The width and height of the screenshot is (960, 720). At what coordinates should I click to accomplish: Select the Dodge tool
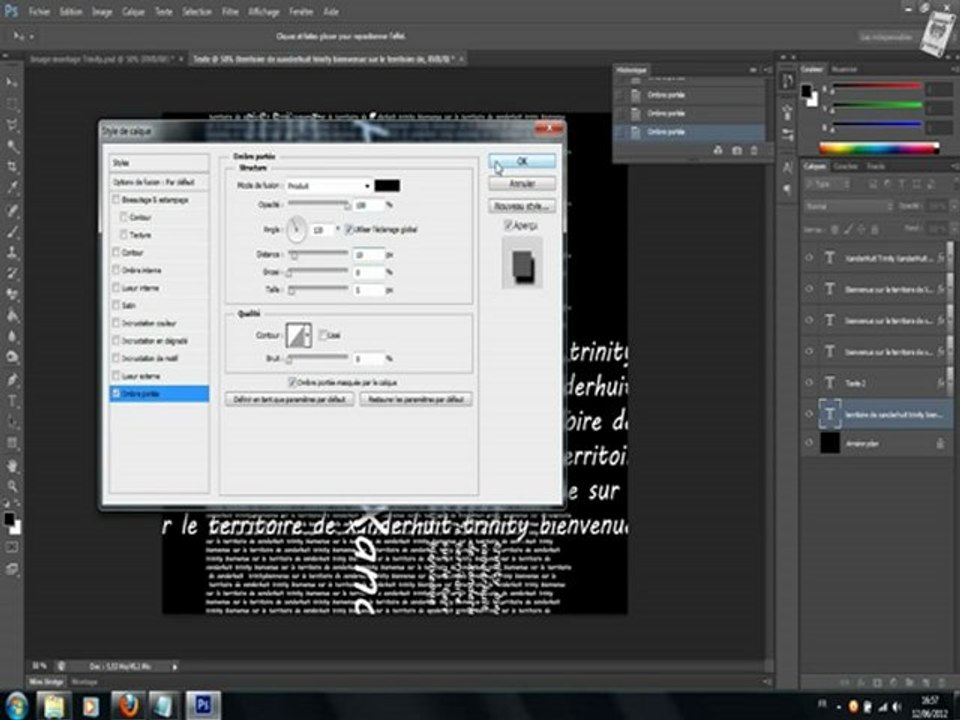point(12,357)
